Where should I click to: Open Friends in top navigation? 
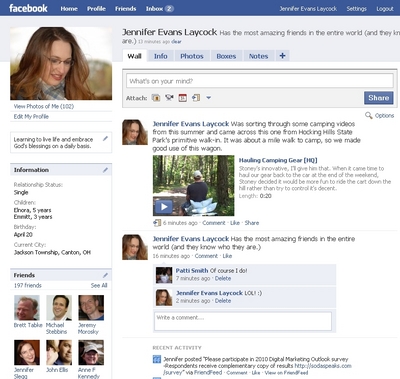click(x=126, y=9)
